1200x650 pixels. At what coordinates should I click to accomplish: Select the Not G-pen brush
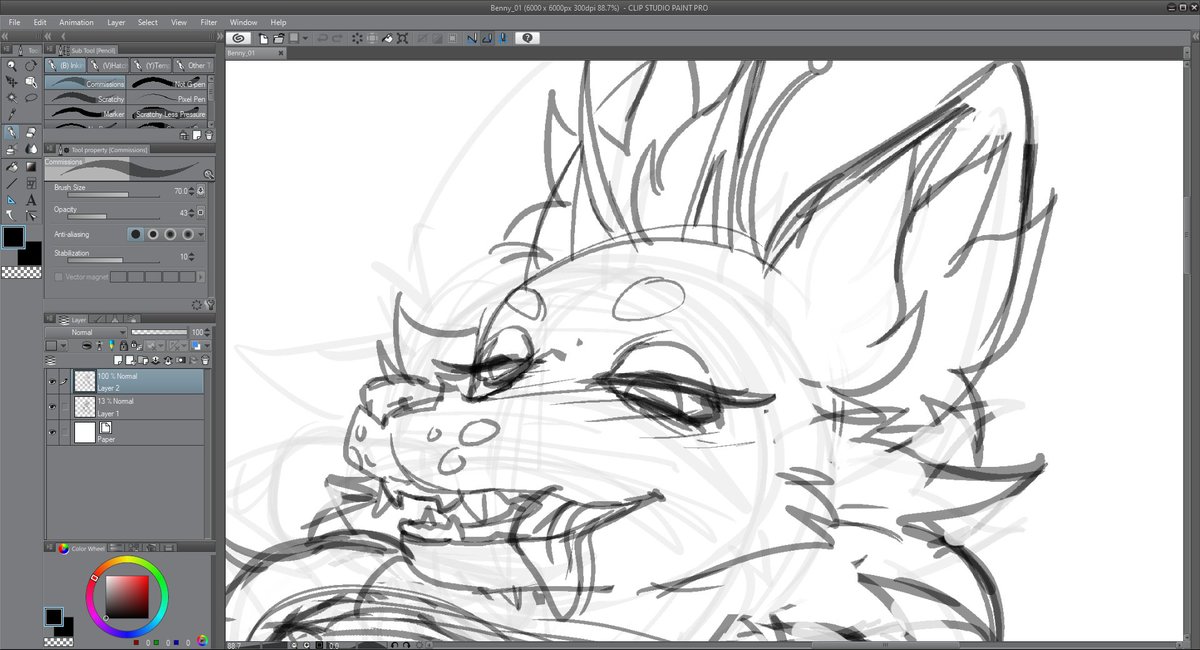167,84
